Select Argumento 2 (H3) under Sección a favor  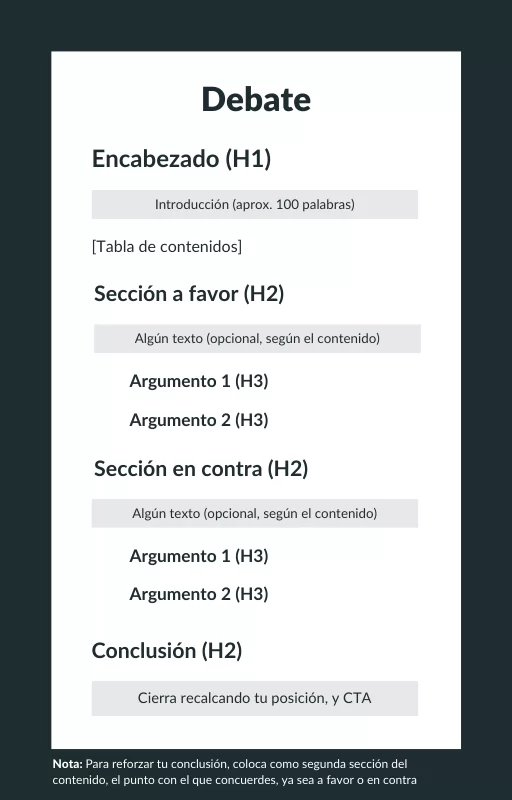[199, 420]
